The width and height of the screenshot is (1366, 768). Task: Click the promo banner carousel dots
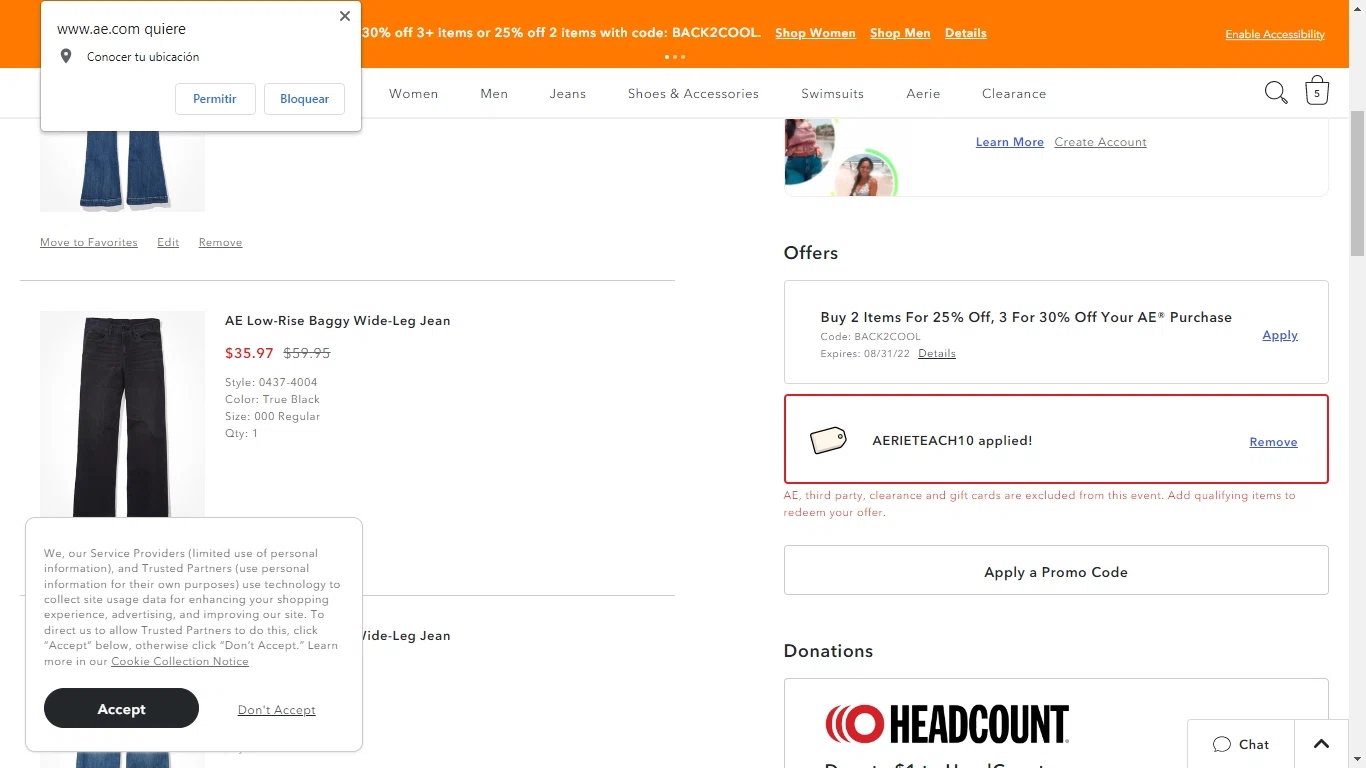(675, 57)
